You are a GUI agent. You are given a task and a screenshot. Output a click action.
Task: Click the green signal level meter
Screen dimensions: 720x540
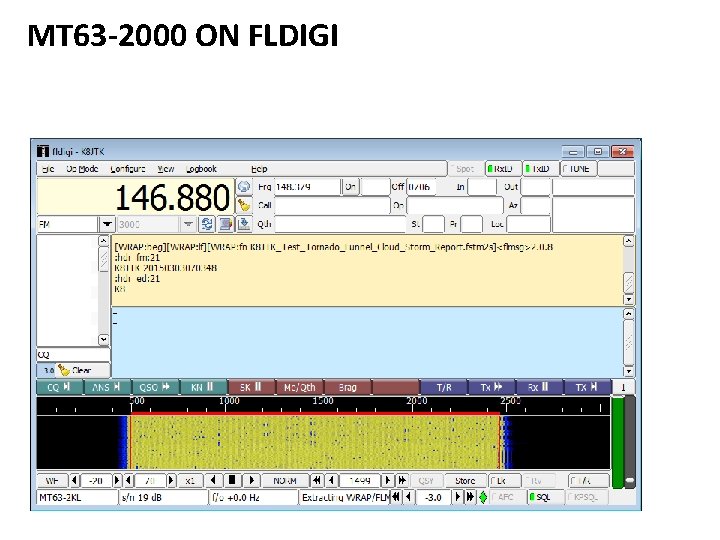point(618,442)
